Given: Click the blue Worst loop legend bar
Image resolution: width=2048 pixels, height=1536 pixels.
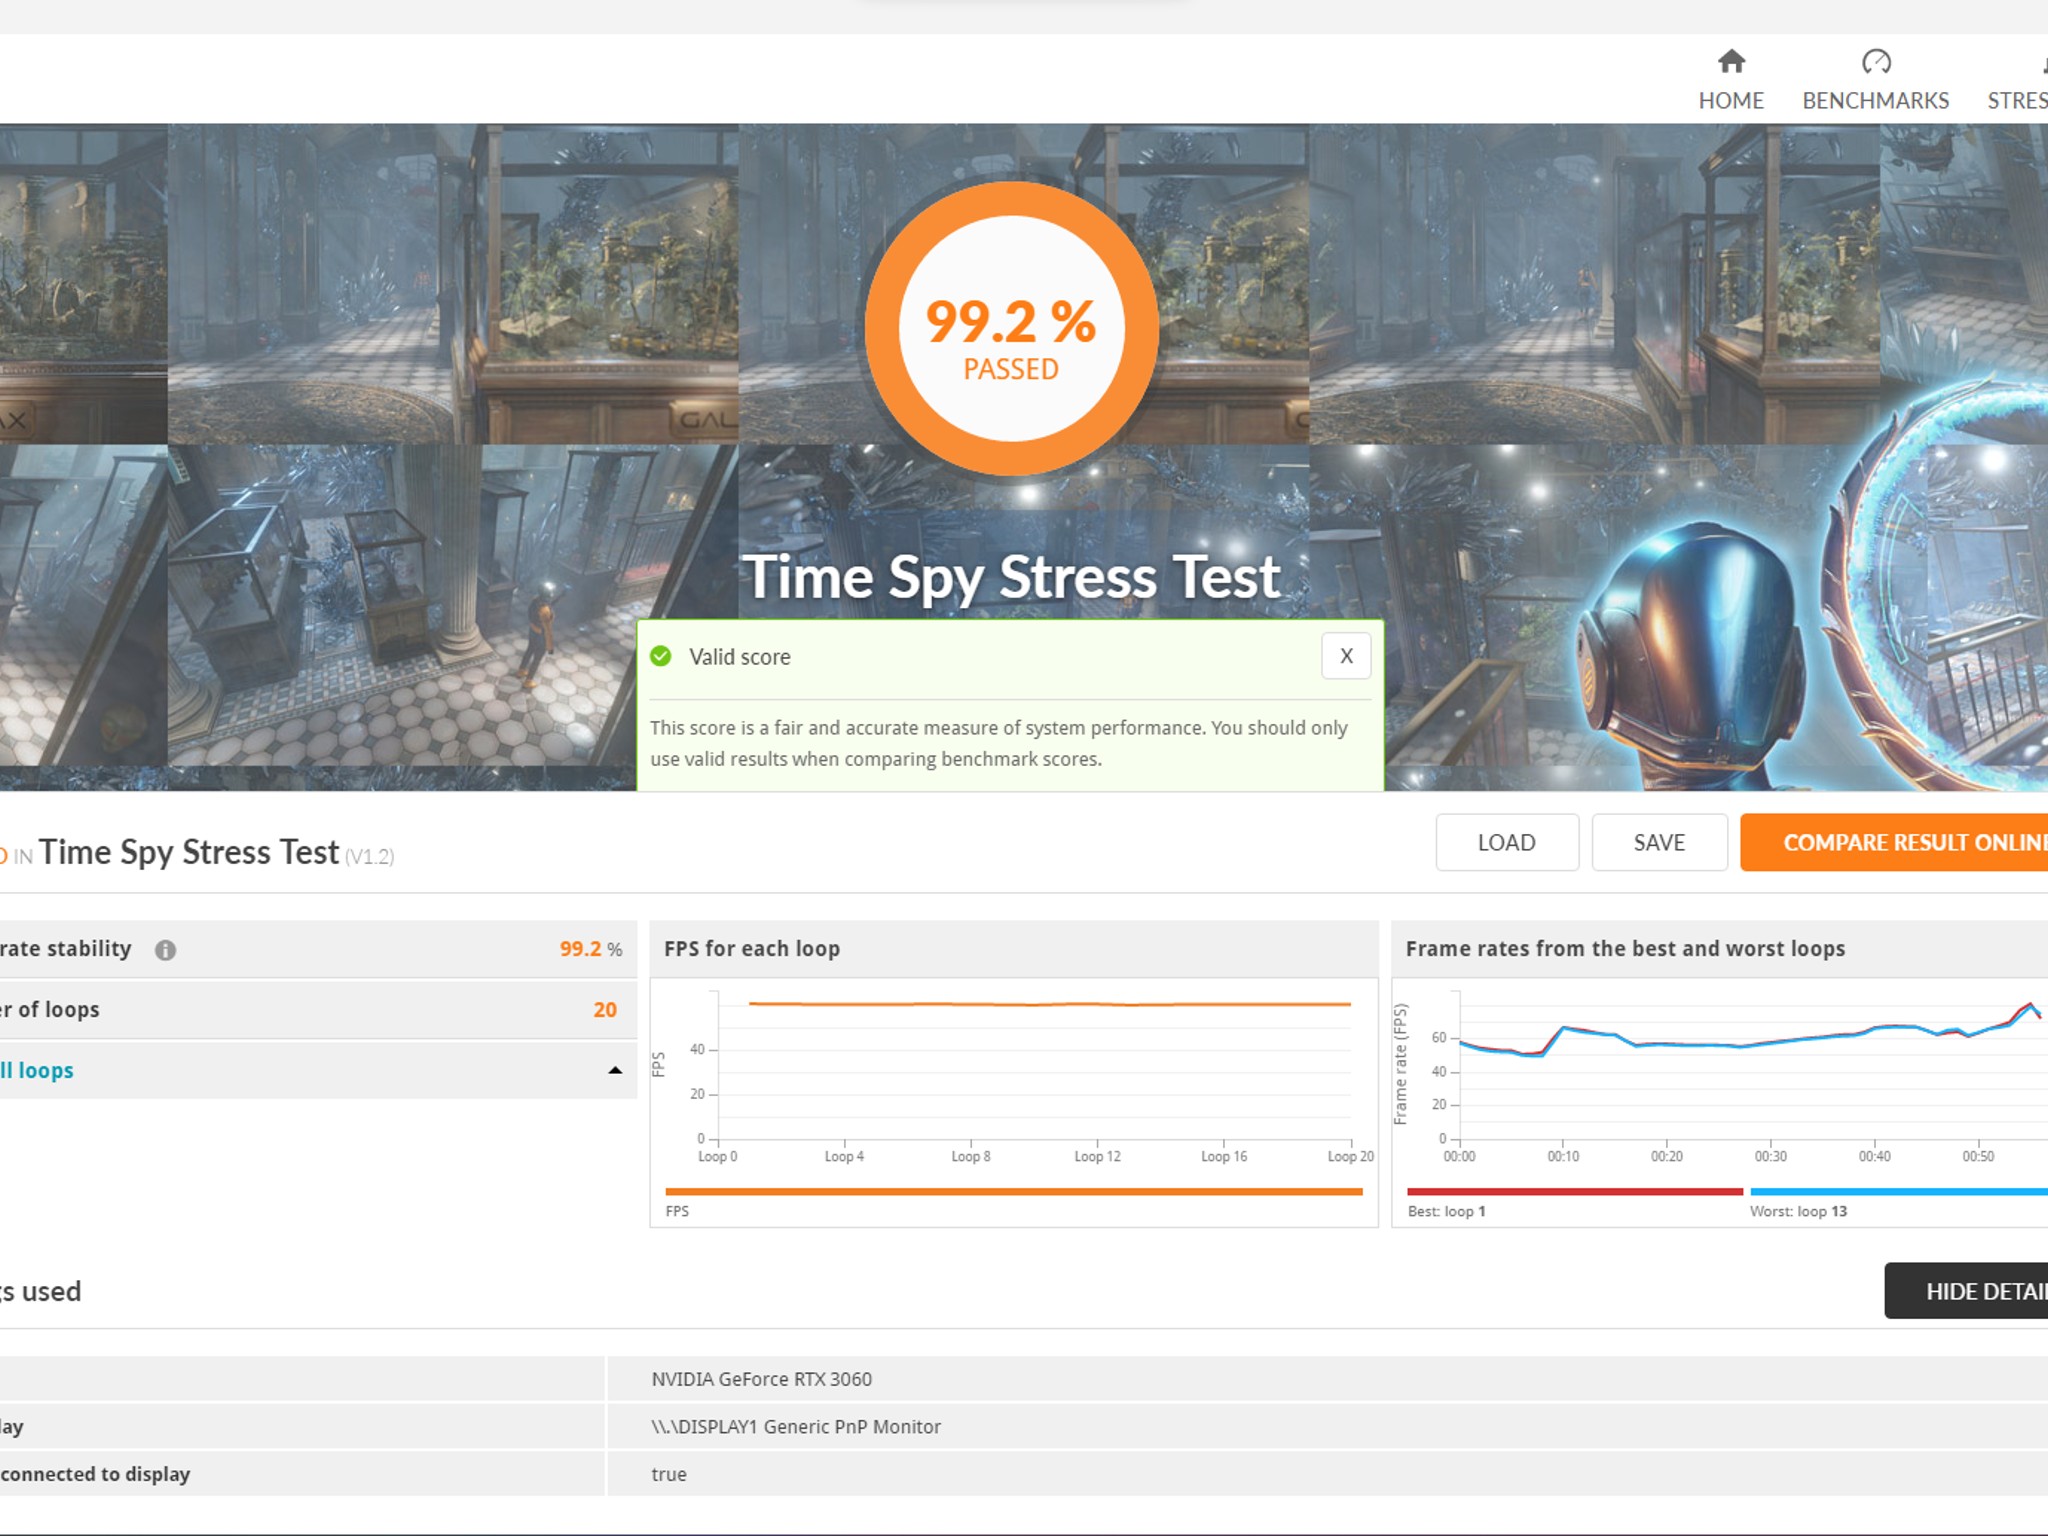Looking at the screenshot, I should [x=1899, y=1191].
